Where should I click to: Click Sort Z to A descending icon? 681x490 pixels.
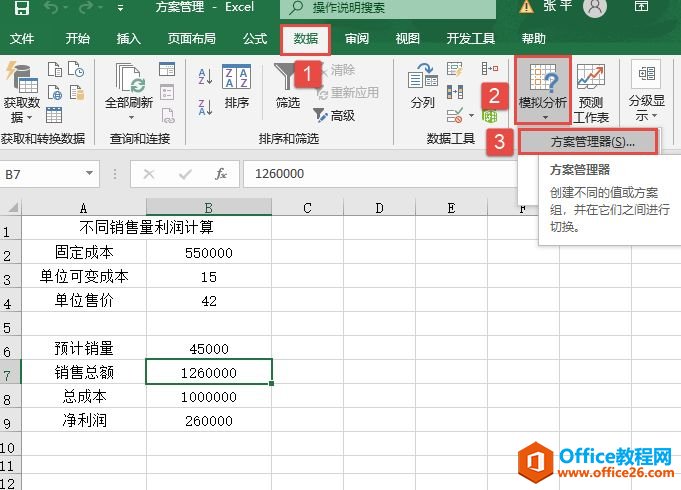tap(205, 107)
